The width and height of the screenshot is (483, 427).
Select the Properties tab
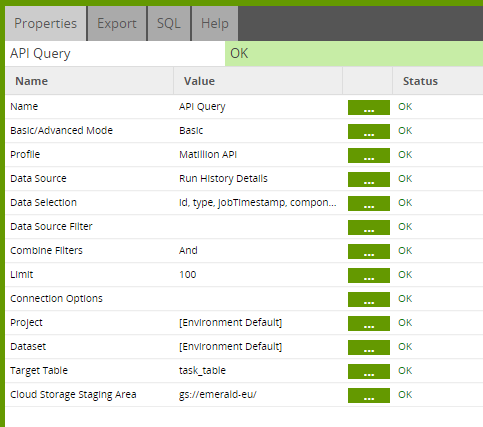pyautogui.click(x=46, y=23)
